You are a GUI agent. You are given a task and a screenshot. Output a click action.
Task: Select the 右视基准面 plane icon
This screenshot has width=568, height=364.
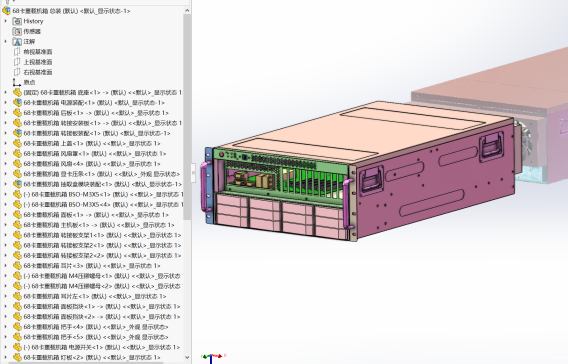(17, 72)
